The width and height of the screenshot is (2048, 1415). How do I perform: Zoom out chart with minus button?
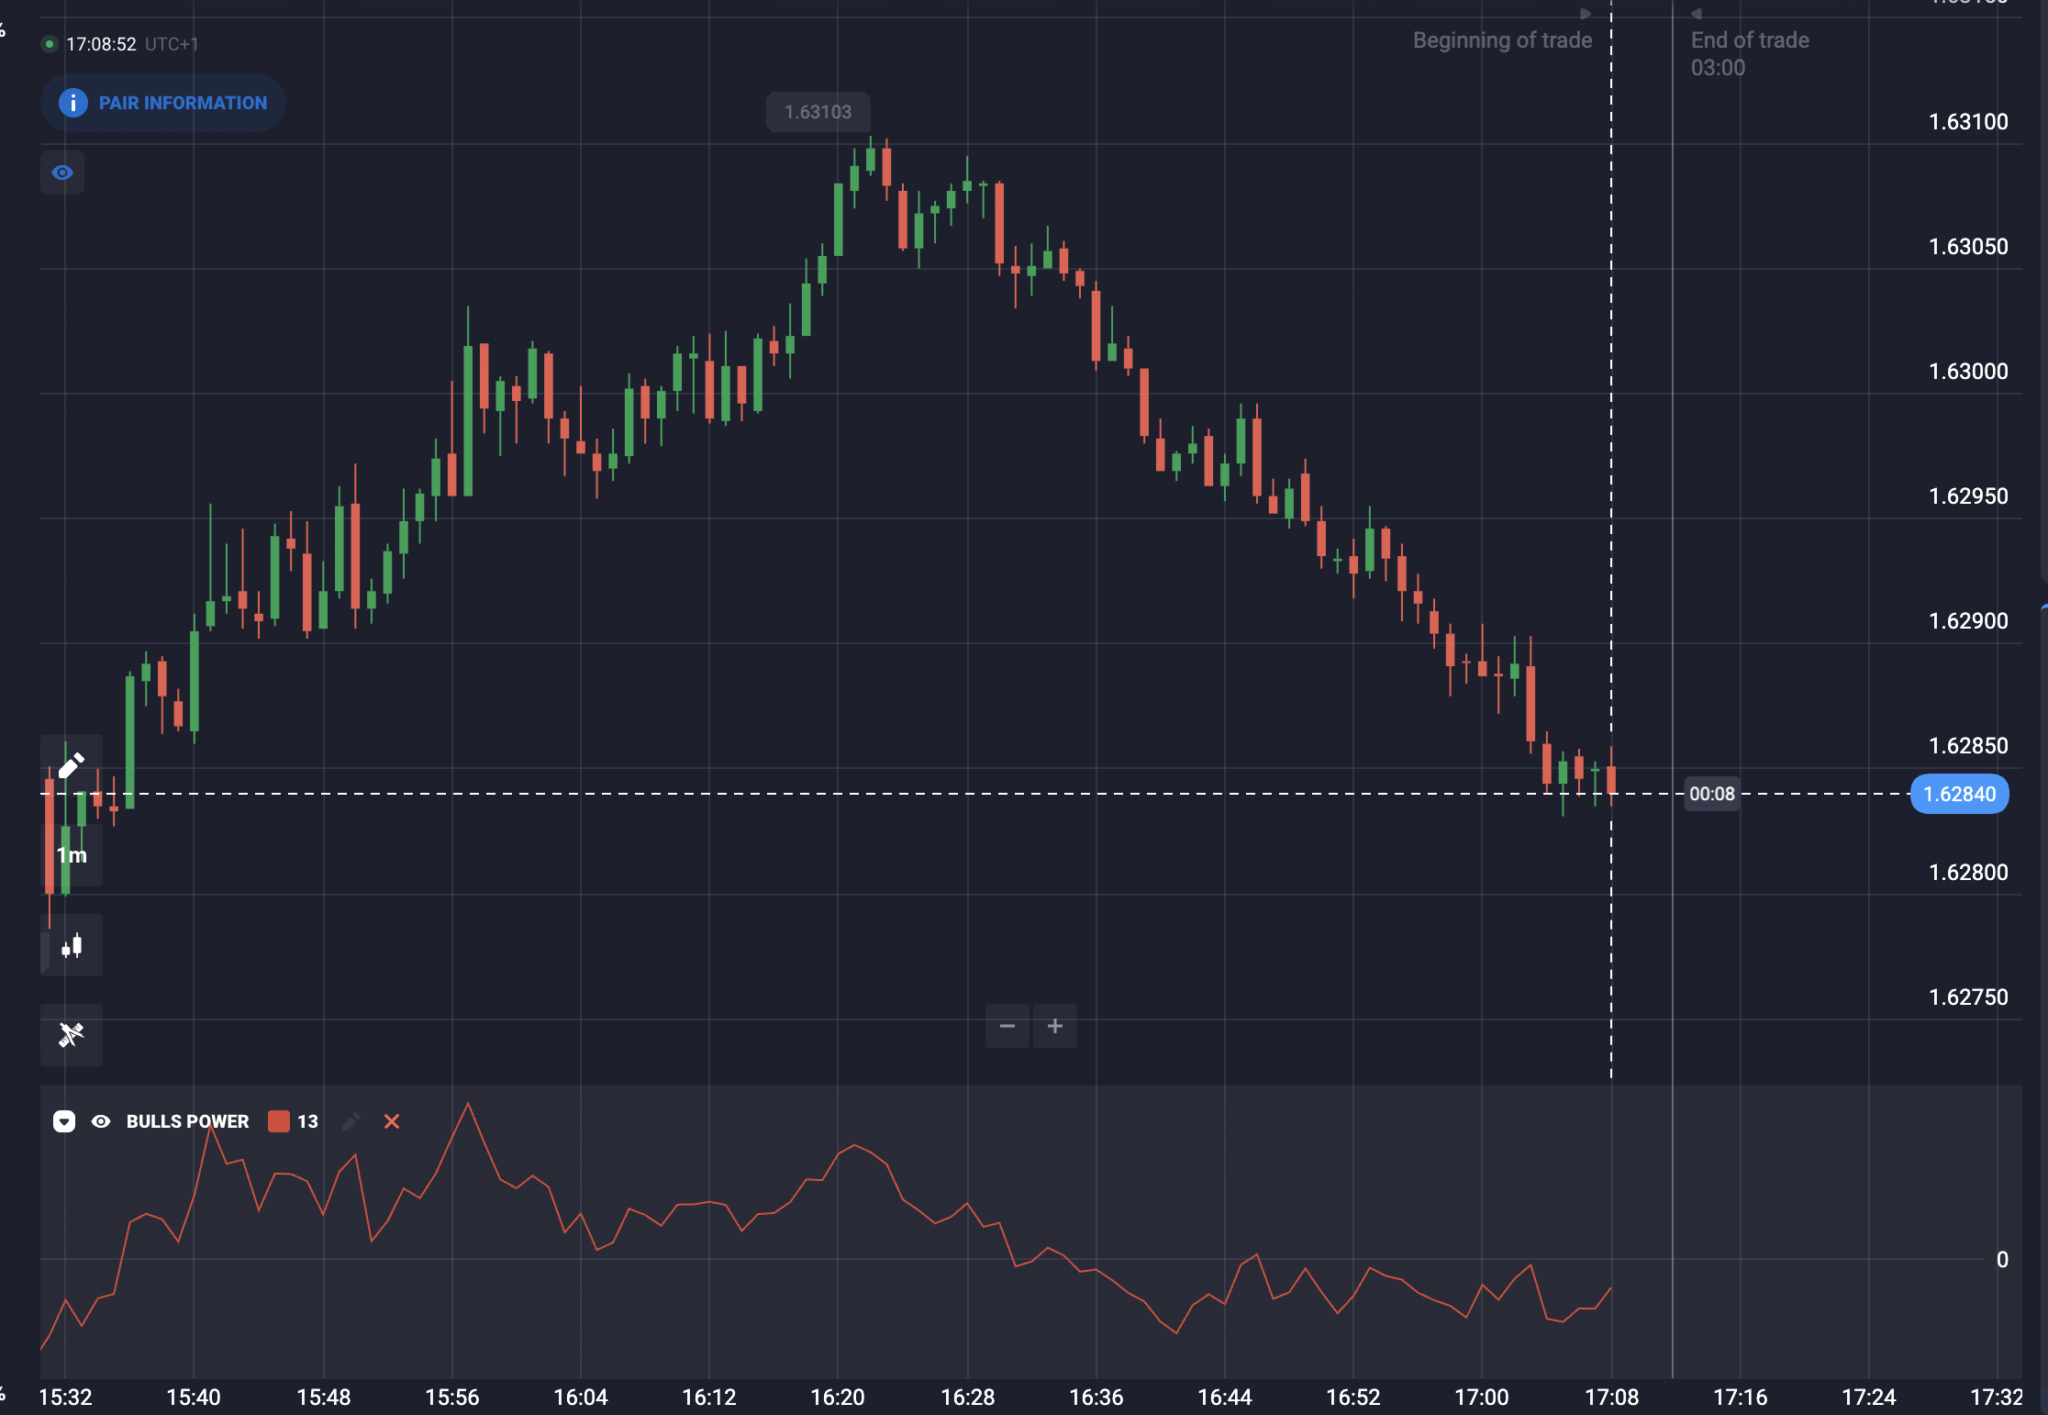point(1007,1026)
